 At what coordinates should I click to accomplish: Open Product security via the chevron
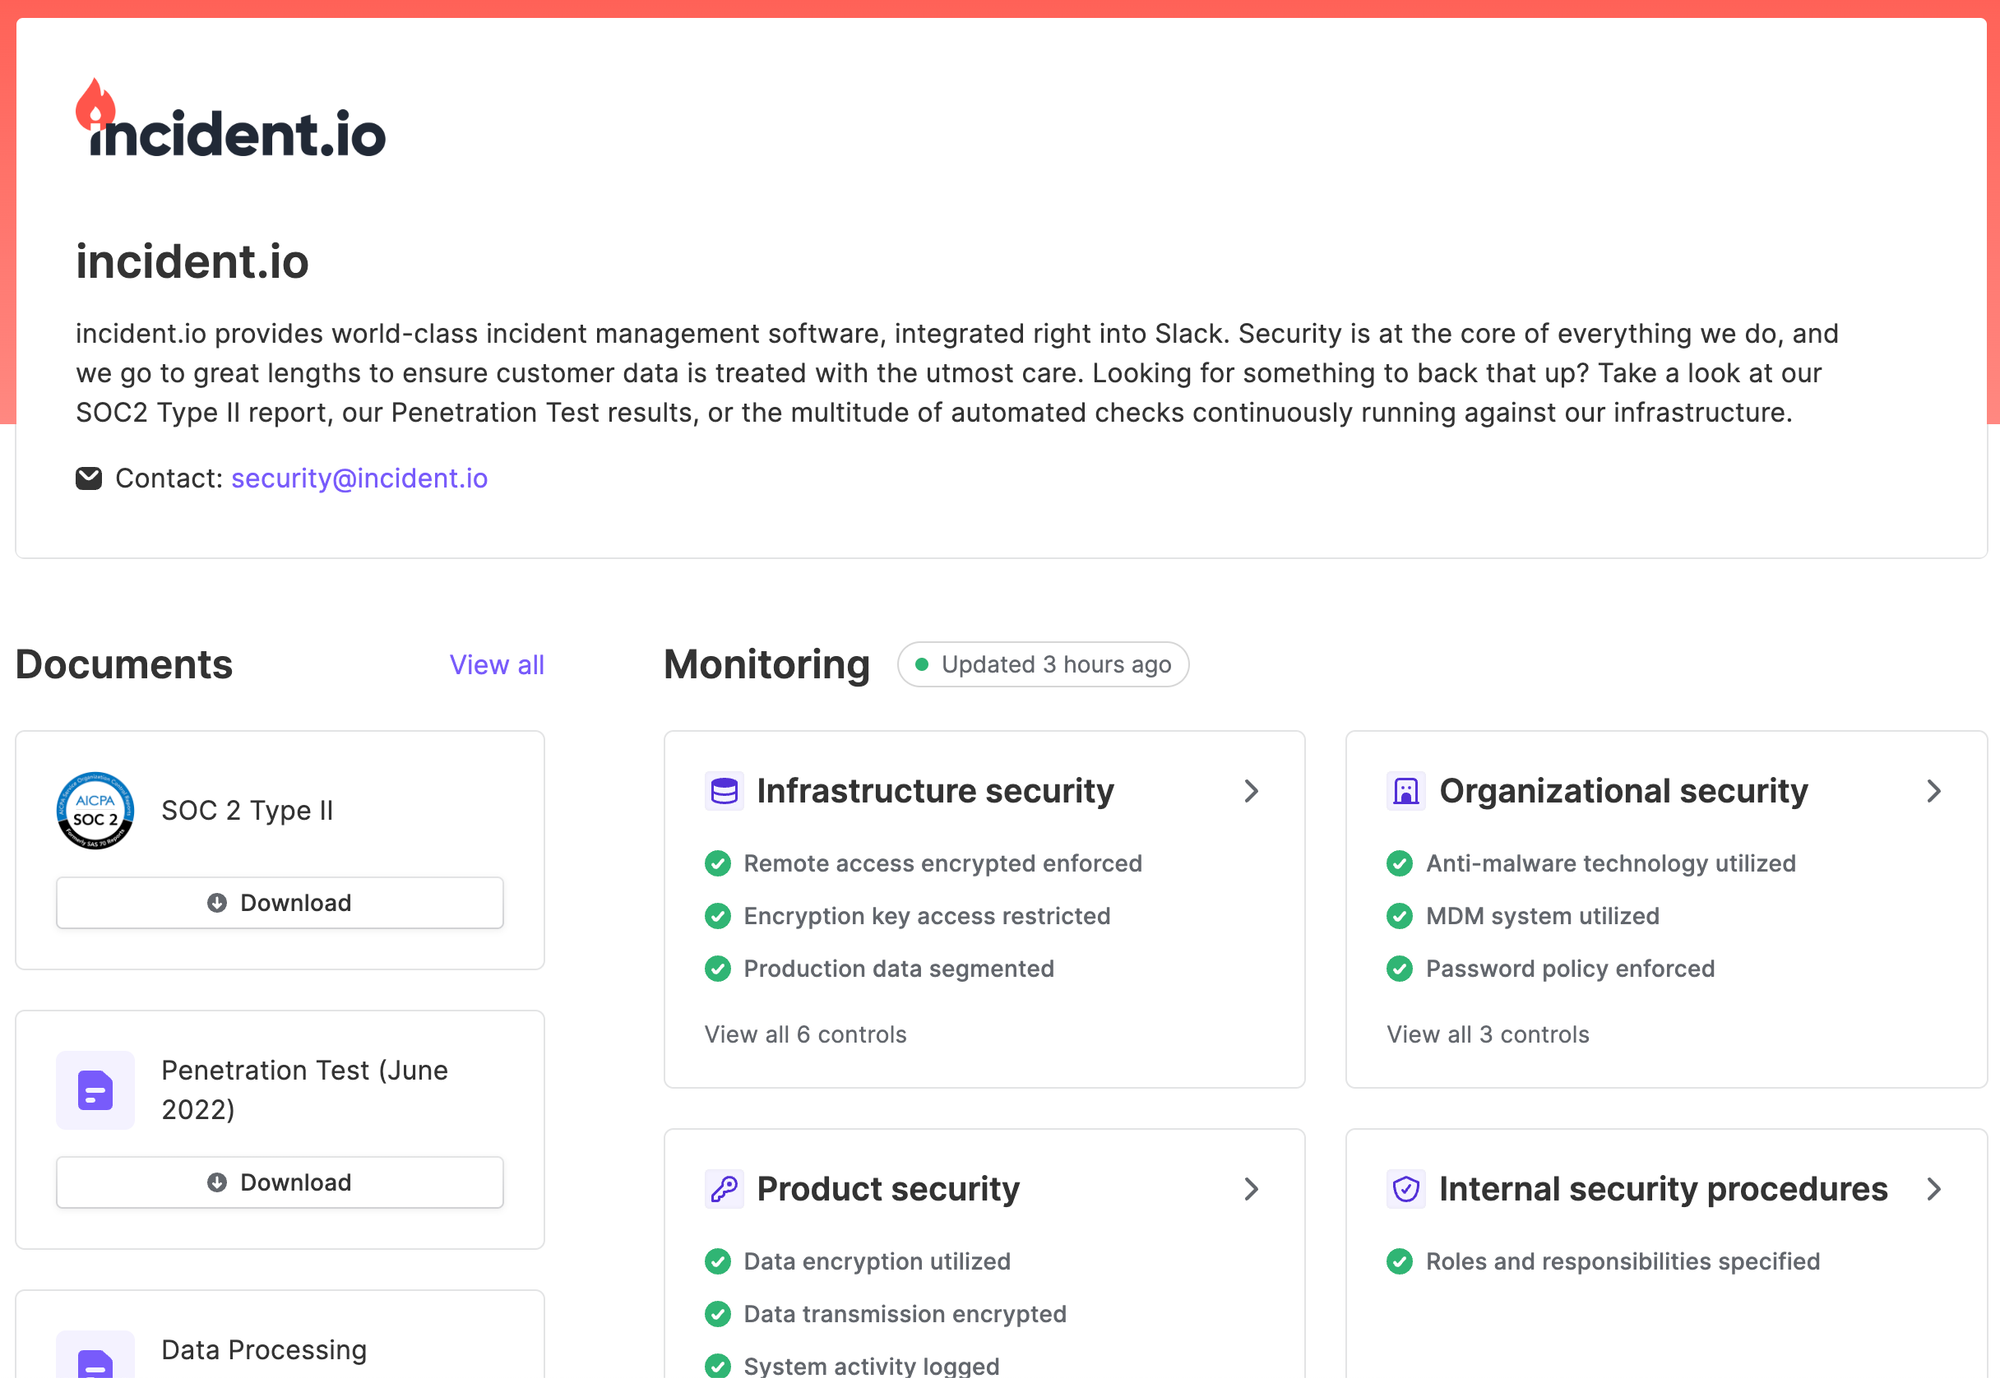point(1251,1189)
